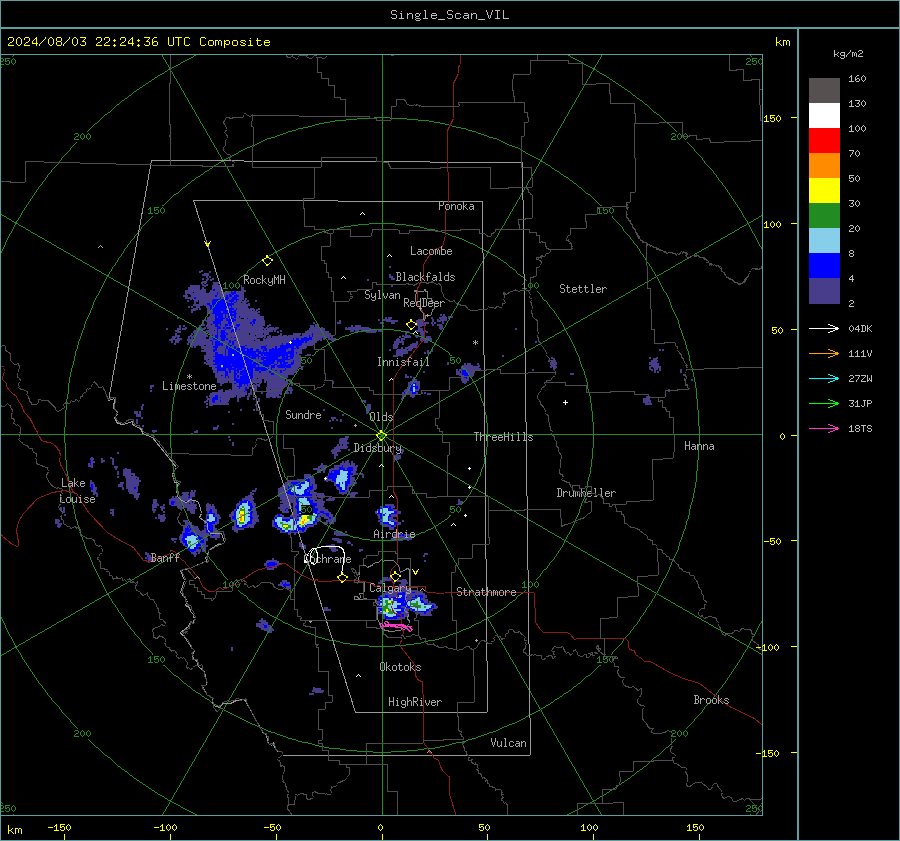
Task: Click the yellow diamond marker near RedDeer
Action: (411, 325)
